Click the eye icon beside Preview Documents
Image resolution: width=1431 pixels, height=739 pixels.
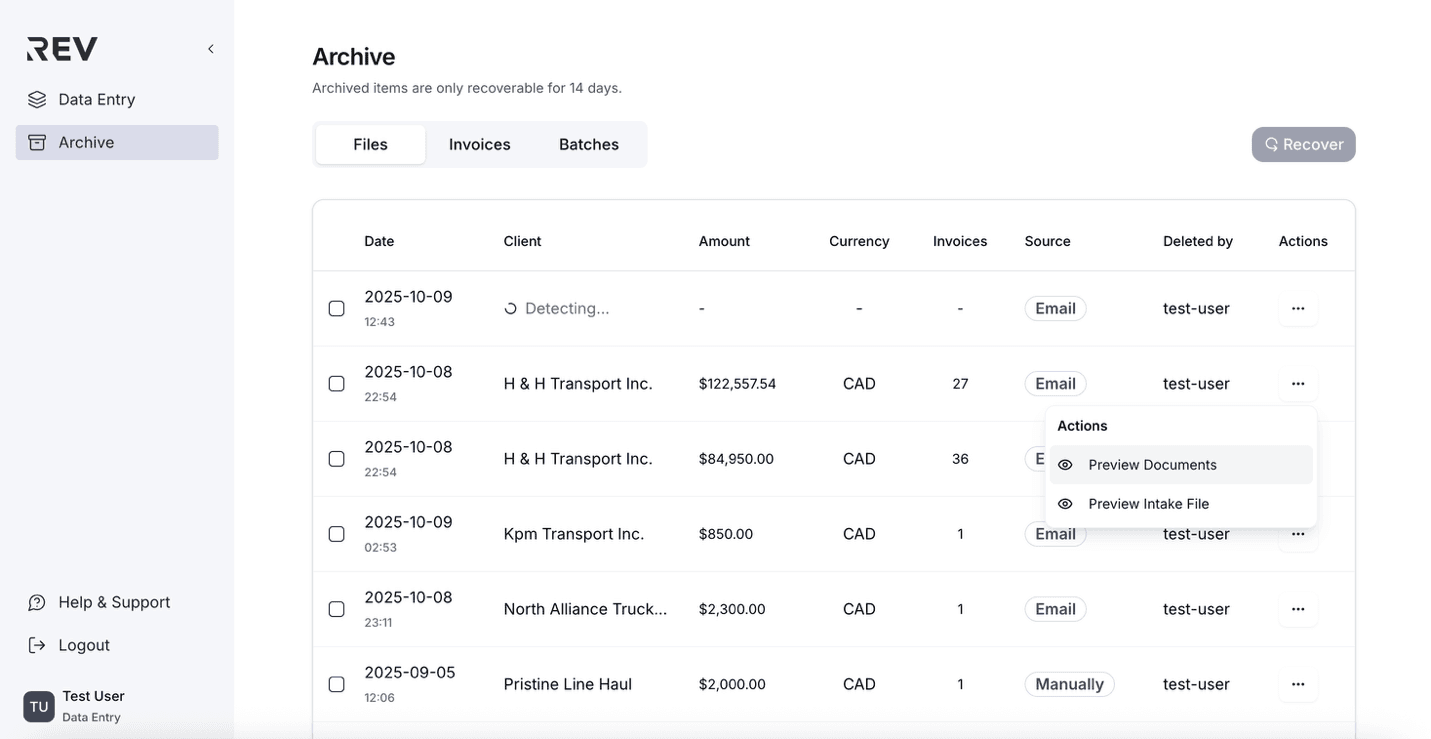point(1064,464)
